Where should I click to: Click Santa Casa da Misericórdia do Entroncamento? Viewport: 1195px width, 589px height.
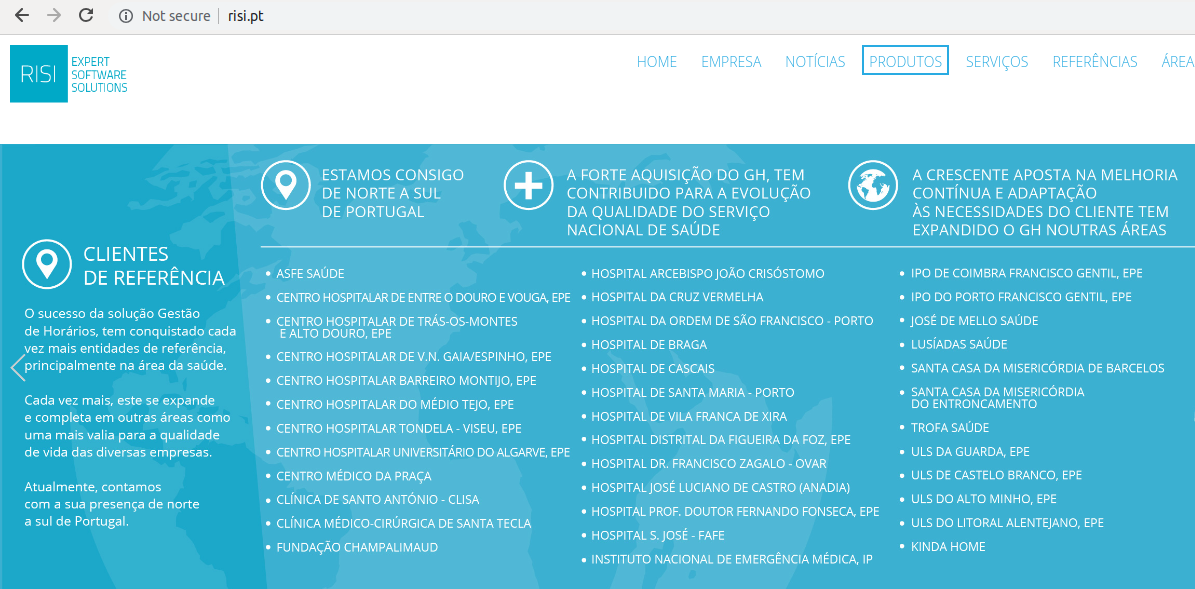(998, 398)
